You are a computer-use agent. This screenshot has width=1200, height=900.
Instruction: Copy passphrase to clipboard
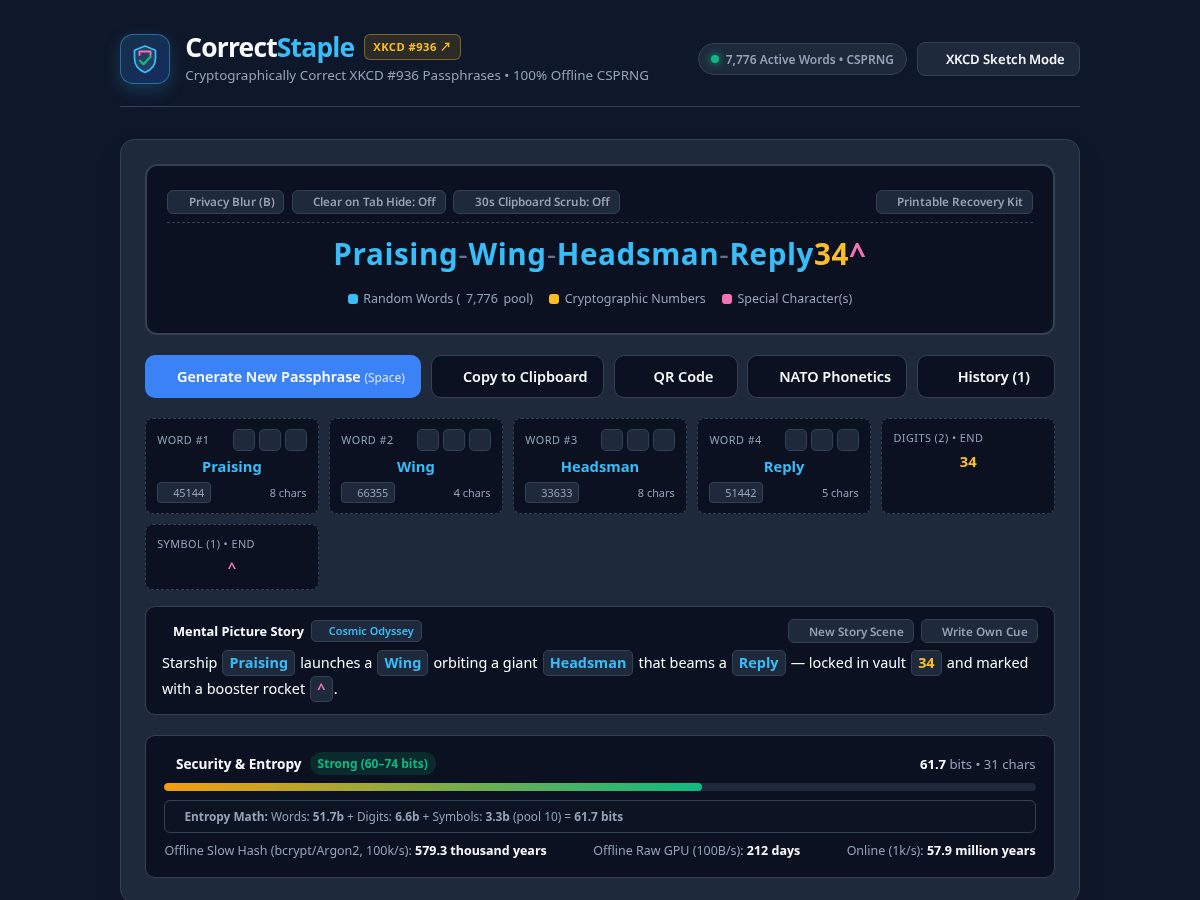pyautogui.click(x=517, y=377)
